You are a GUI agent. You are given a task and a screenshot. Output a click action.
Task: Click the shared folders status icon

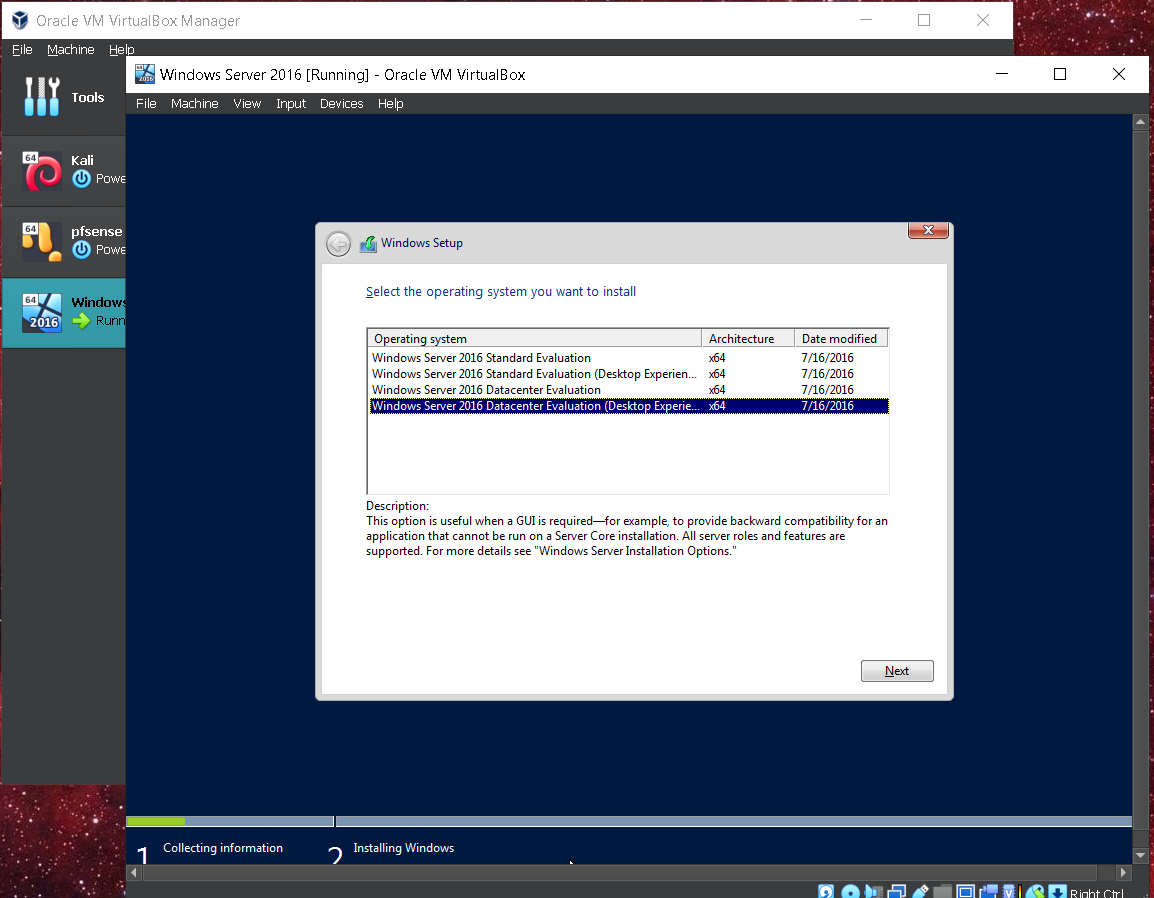[x=942, y=890]
